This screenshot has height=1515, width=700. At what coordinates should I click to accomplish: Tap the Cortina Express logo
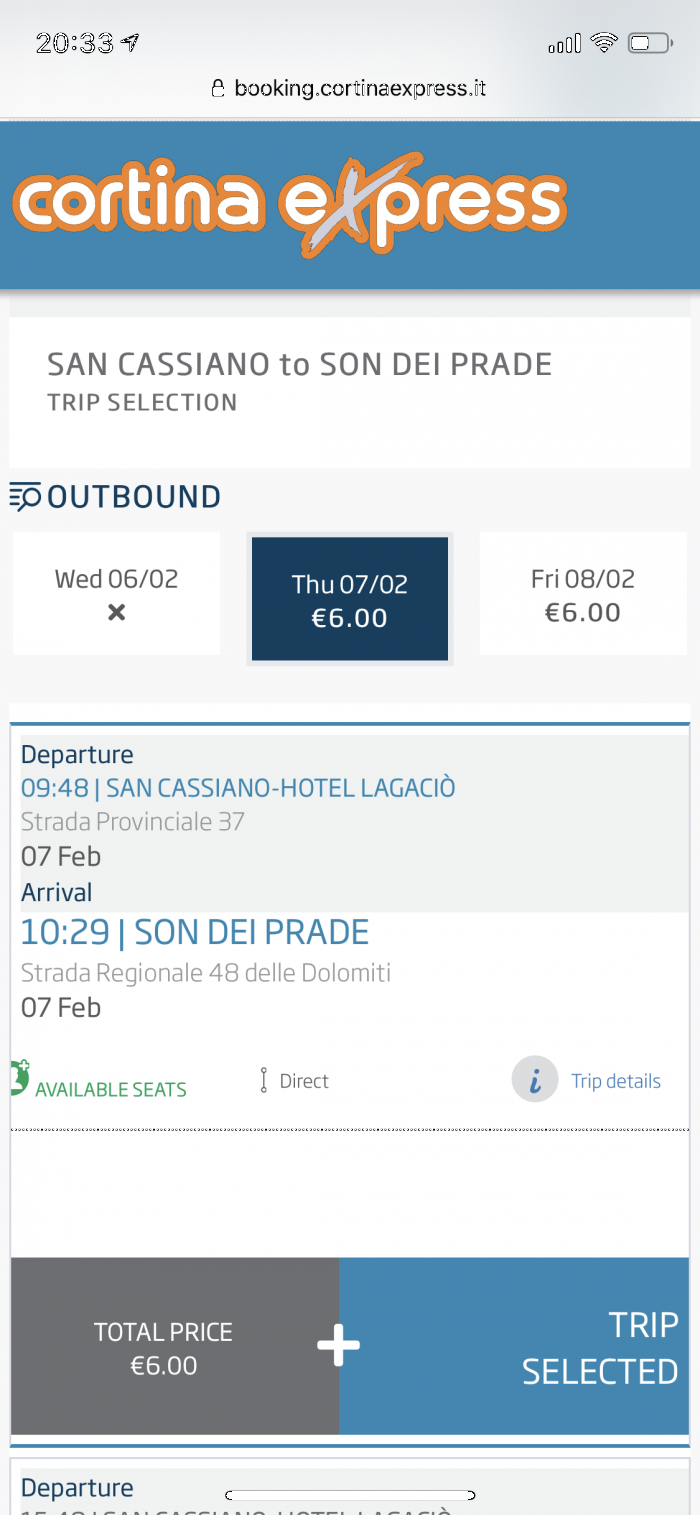pos(290,203)
